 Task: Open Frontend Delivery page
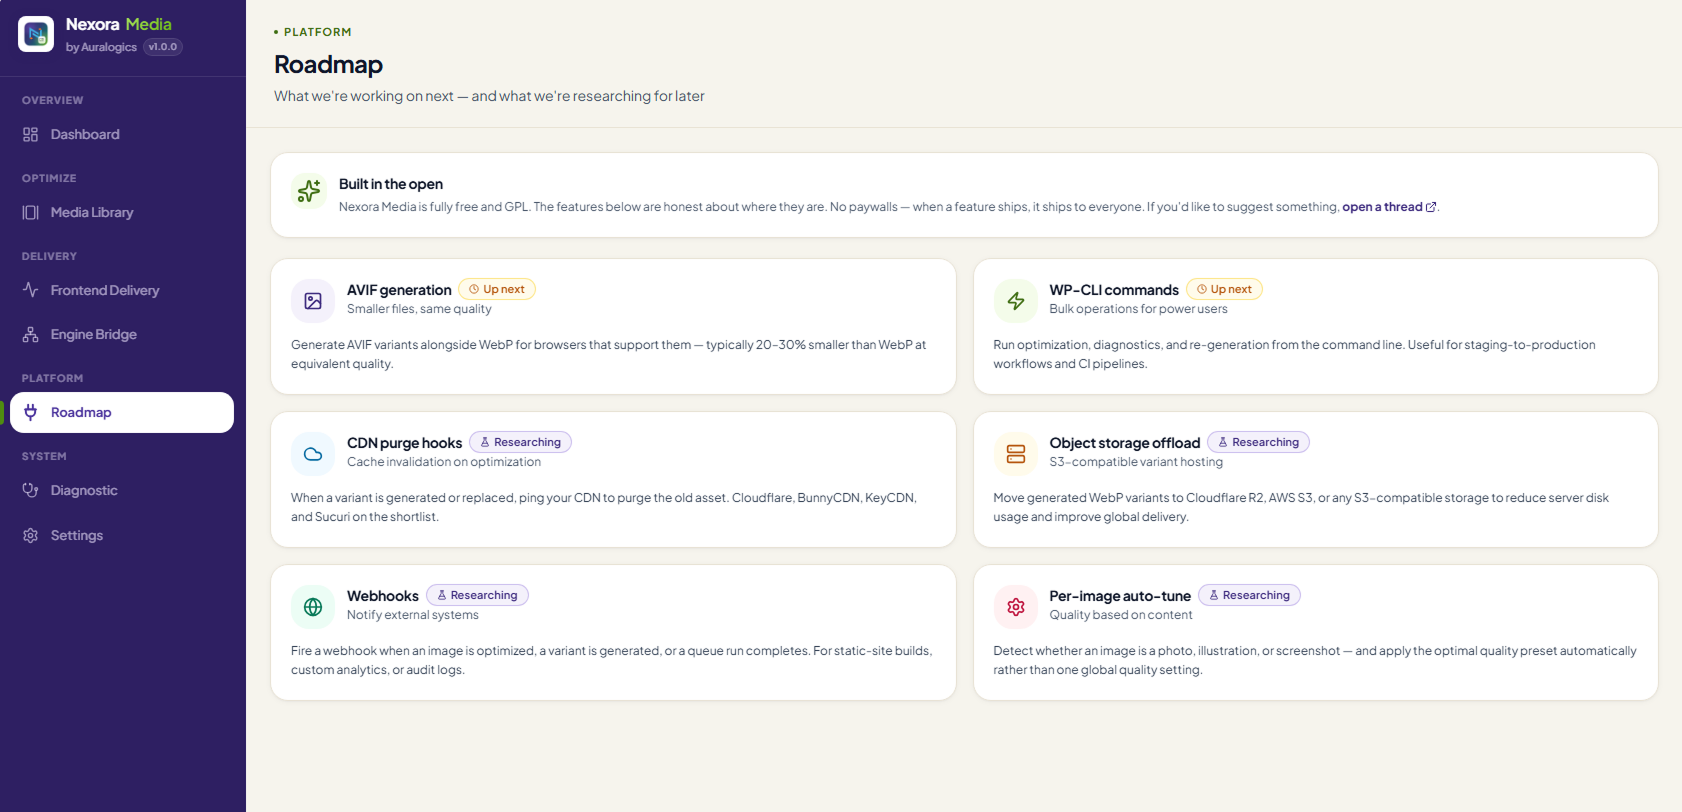coord(122,290)
